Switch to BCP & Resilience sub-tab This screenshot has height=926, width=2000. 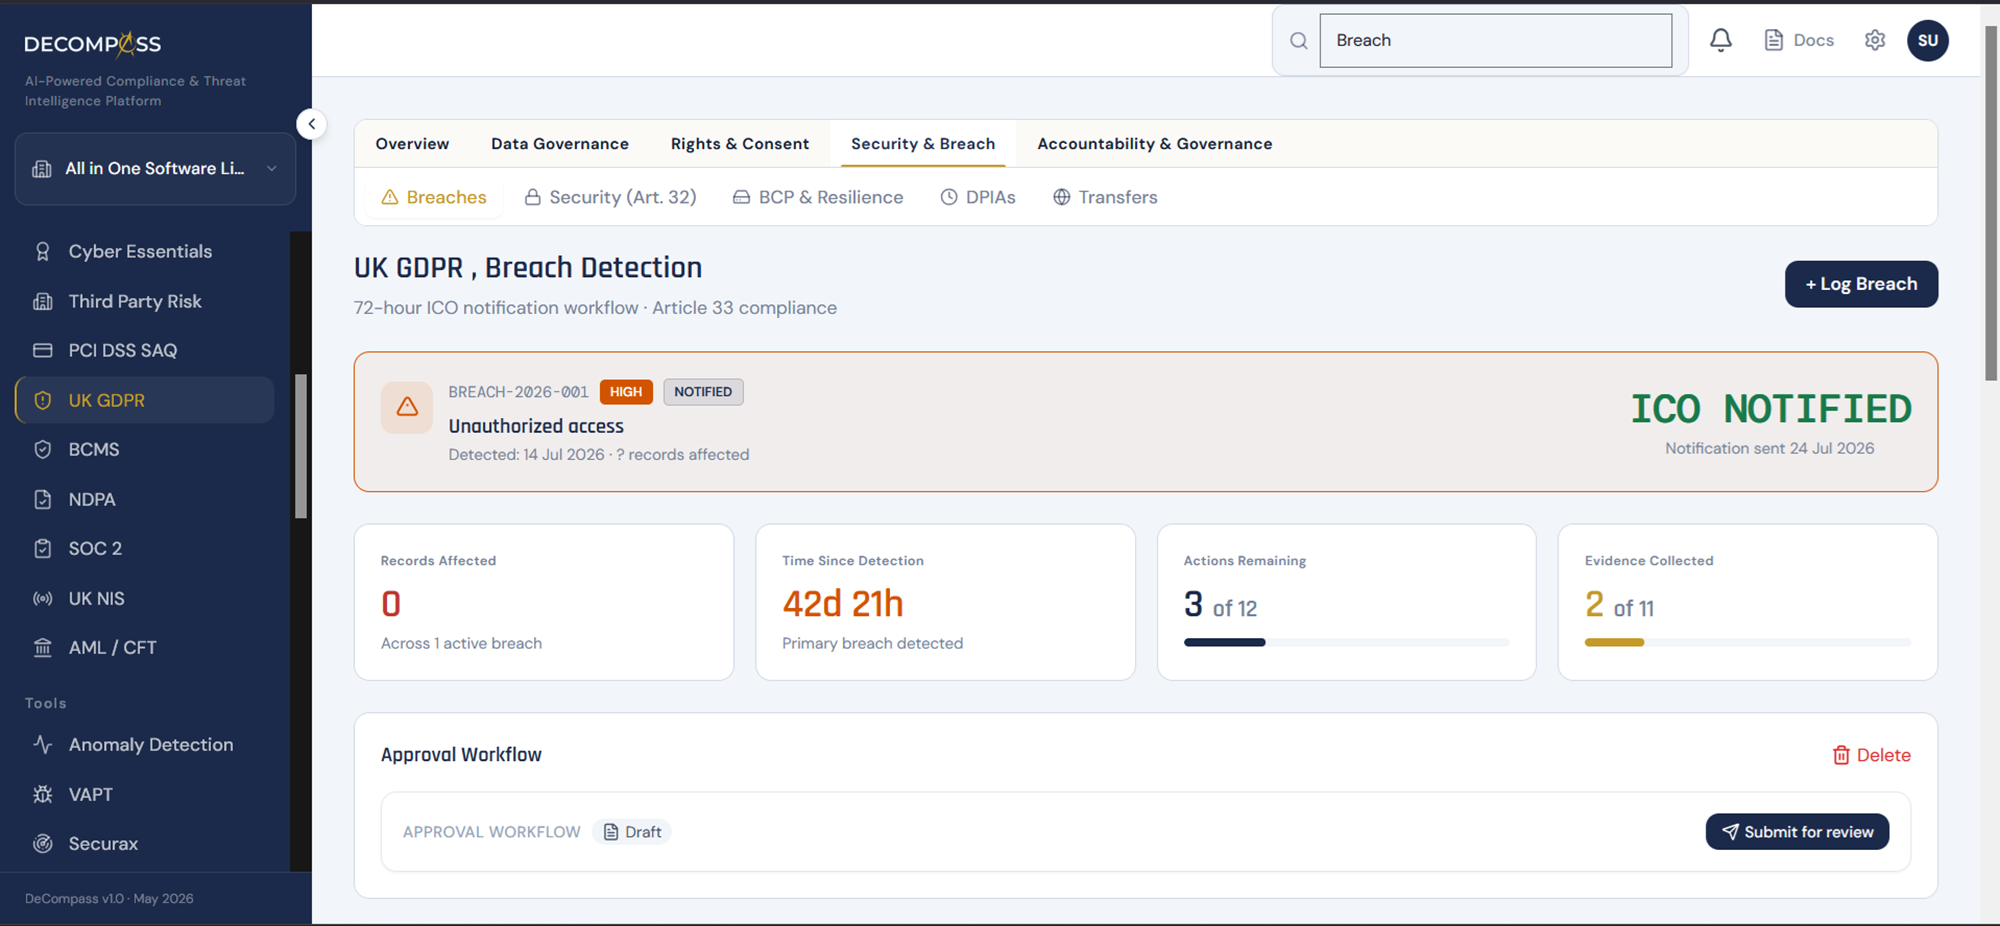click(x=818, y=197)
